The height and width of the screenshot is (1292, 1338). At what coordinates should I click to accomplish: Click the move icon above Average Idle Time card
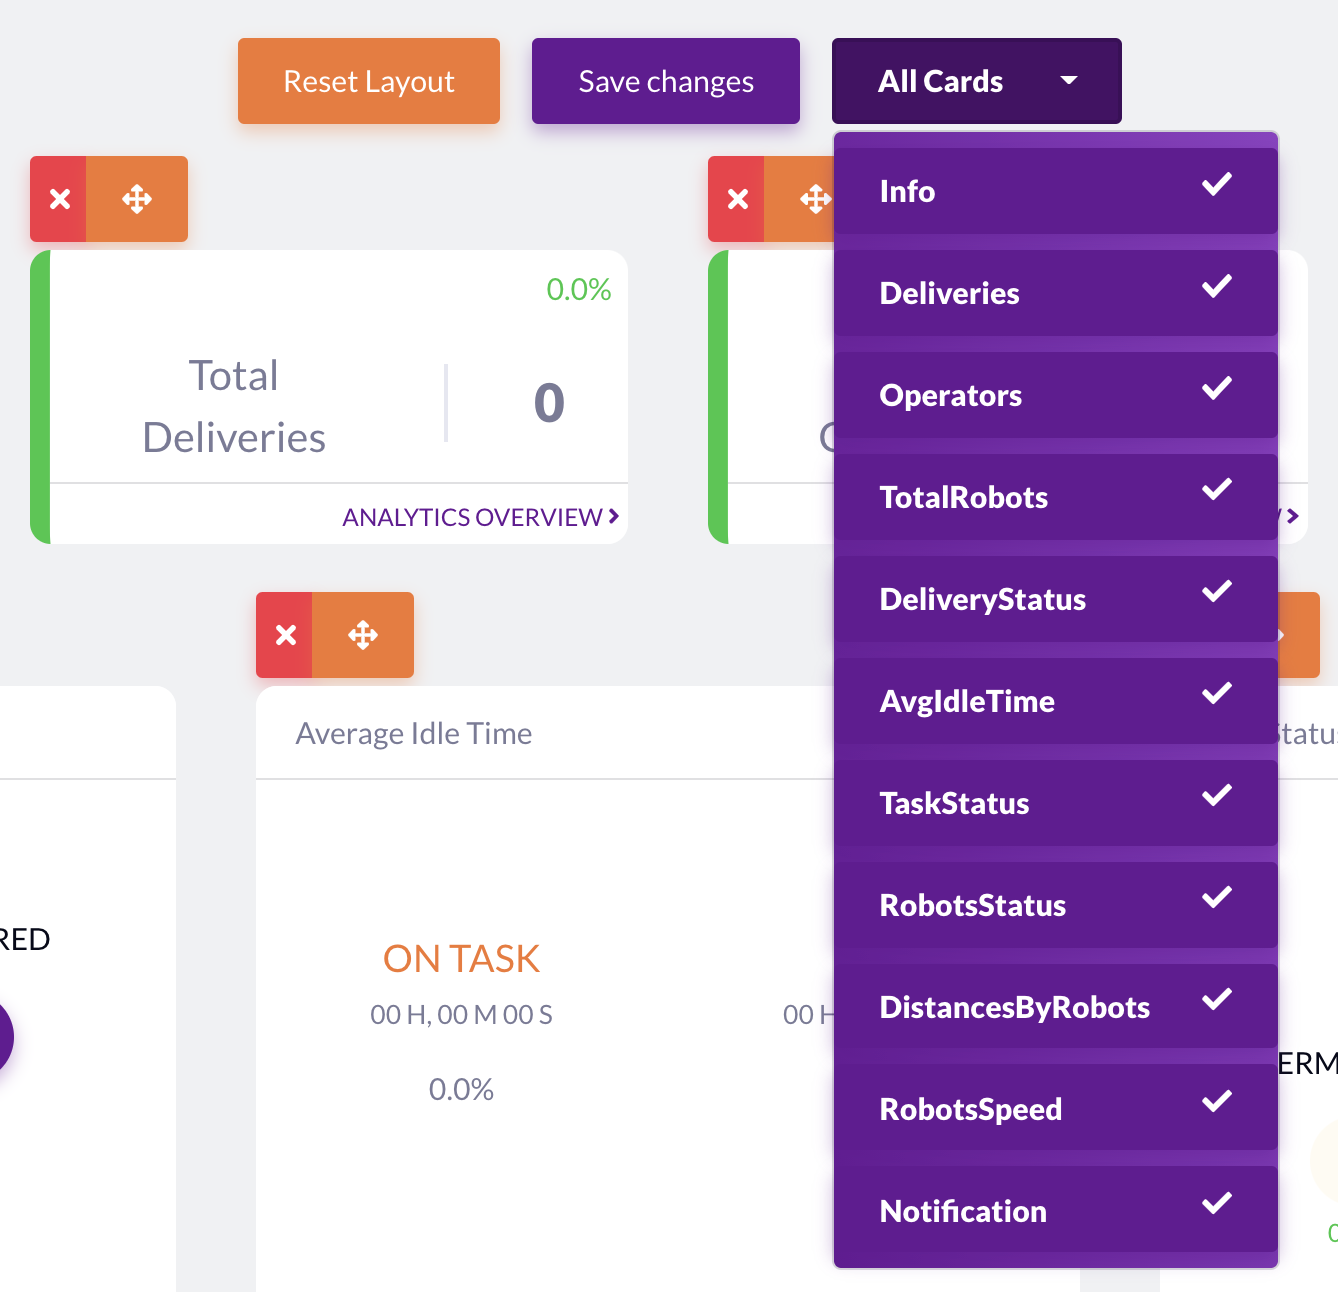[362, 634]
